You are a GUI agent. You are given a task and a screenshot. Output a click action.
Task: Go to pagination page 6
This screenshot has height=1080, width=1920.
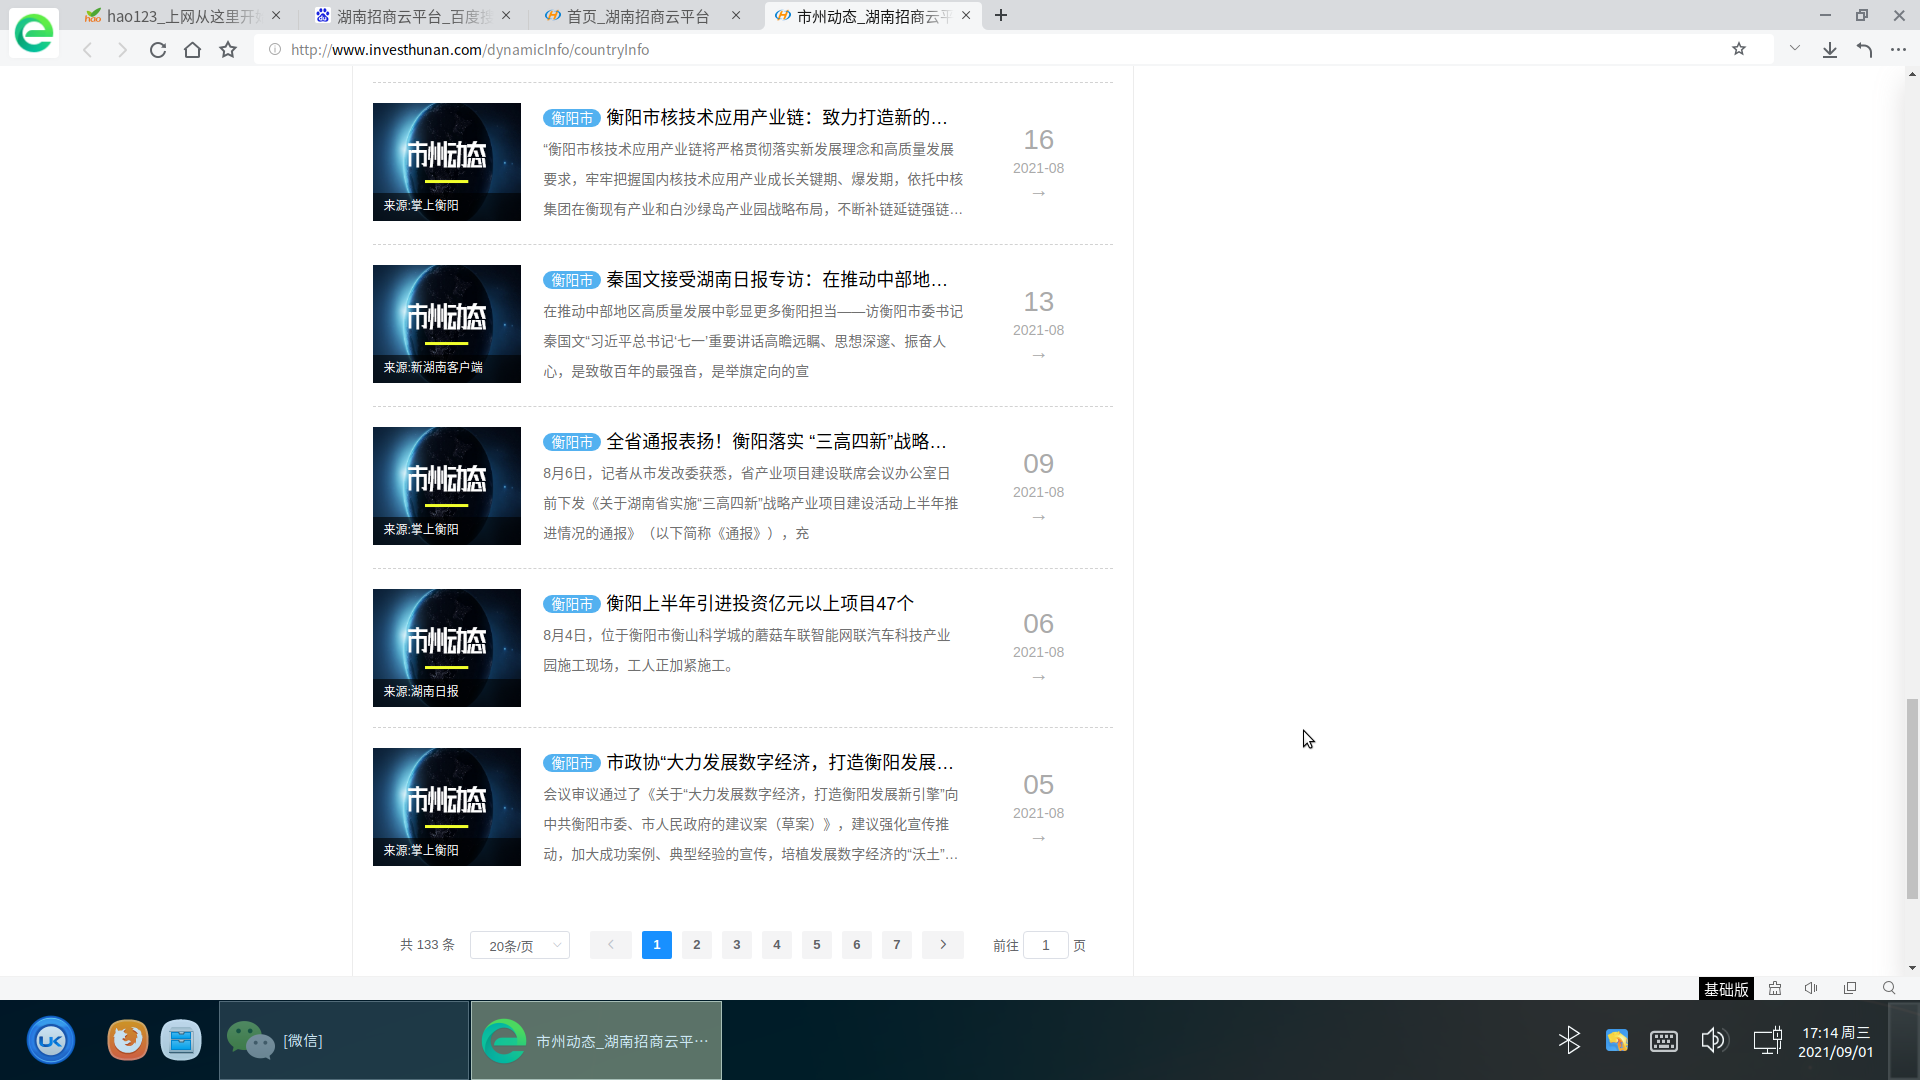pyautogui.click(x=857, y=945)
